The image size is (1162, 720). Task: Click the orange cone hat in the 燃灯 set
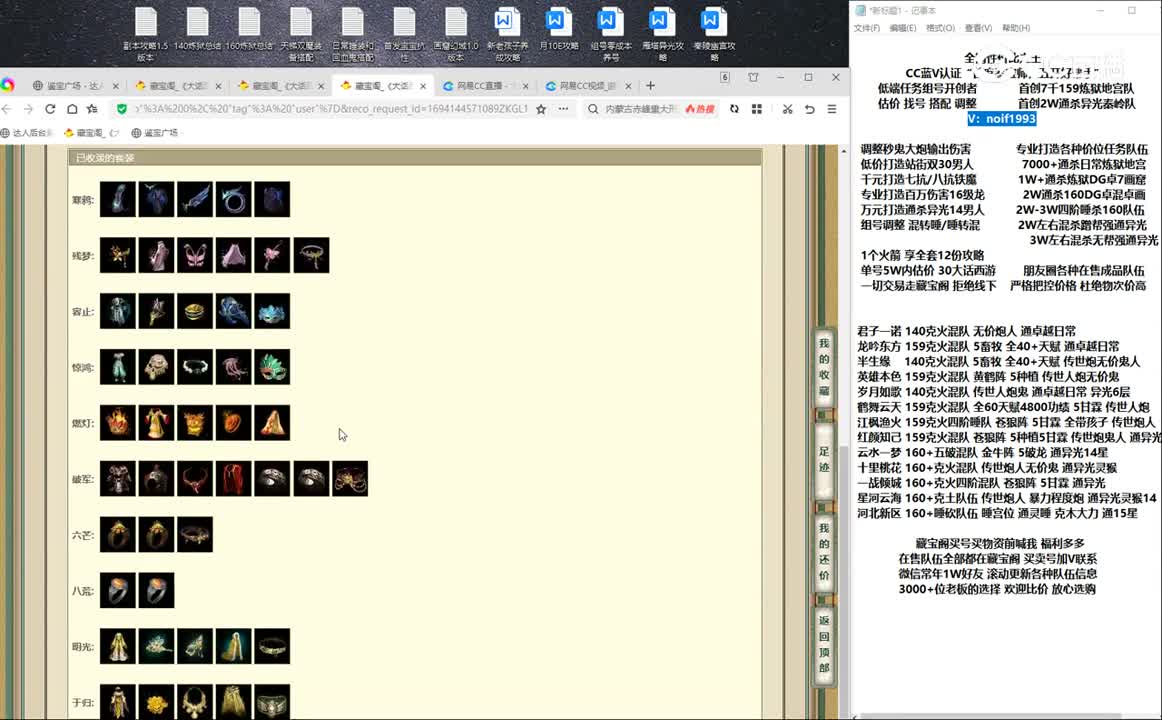click(x=272, y=423)
